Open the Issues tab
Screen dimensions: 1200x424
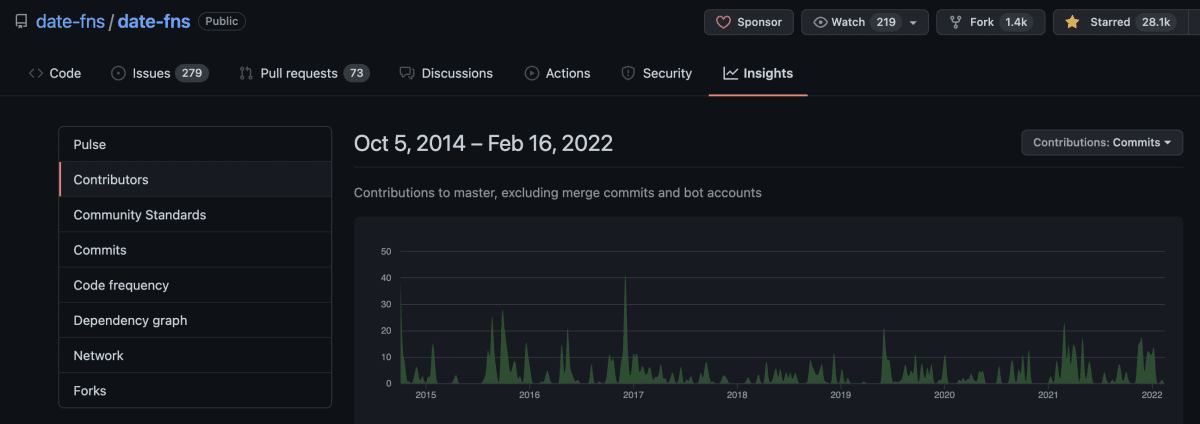point(160,73)
